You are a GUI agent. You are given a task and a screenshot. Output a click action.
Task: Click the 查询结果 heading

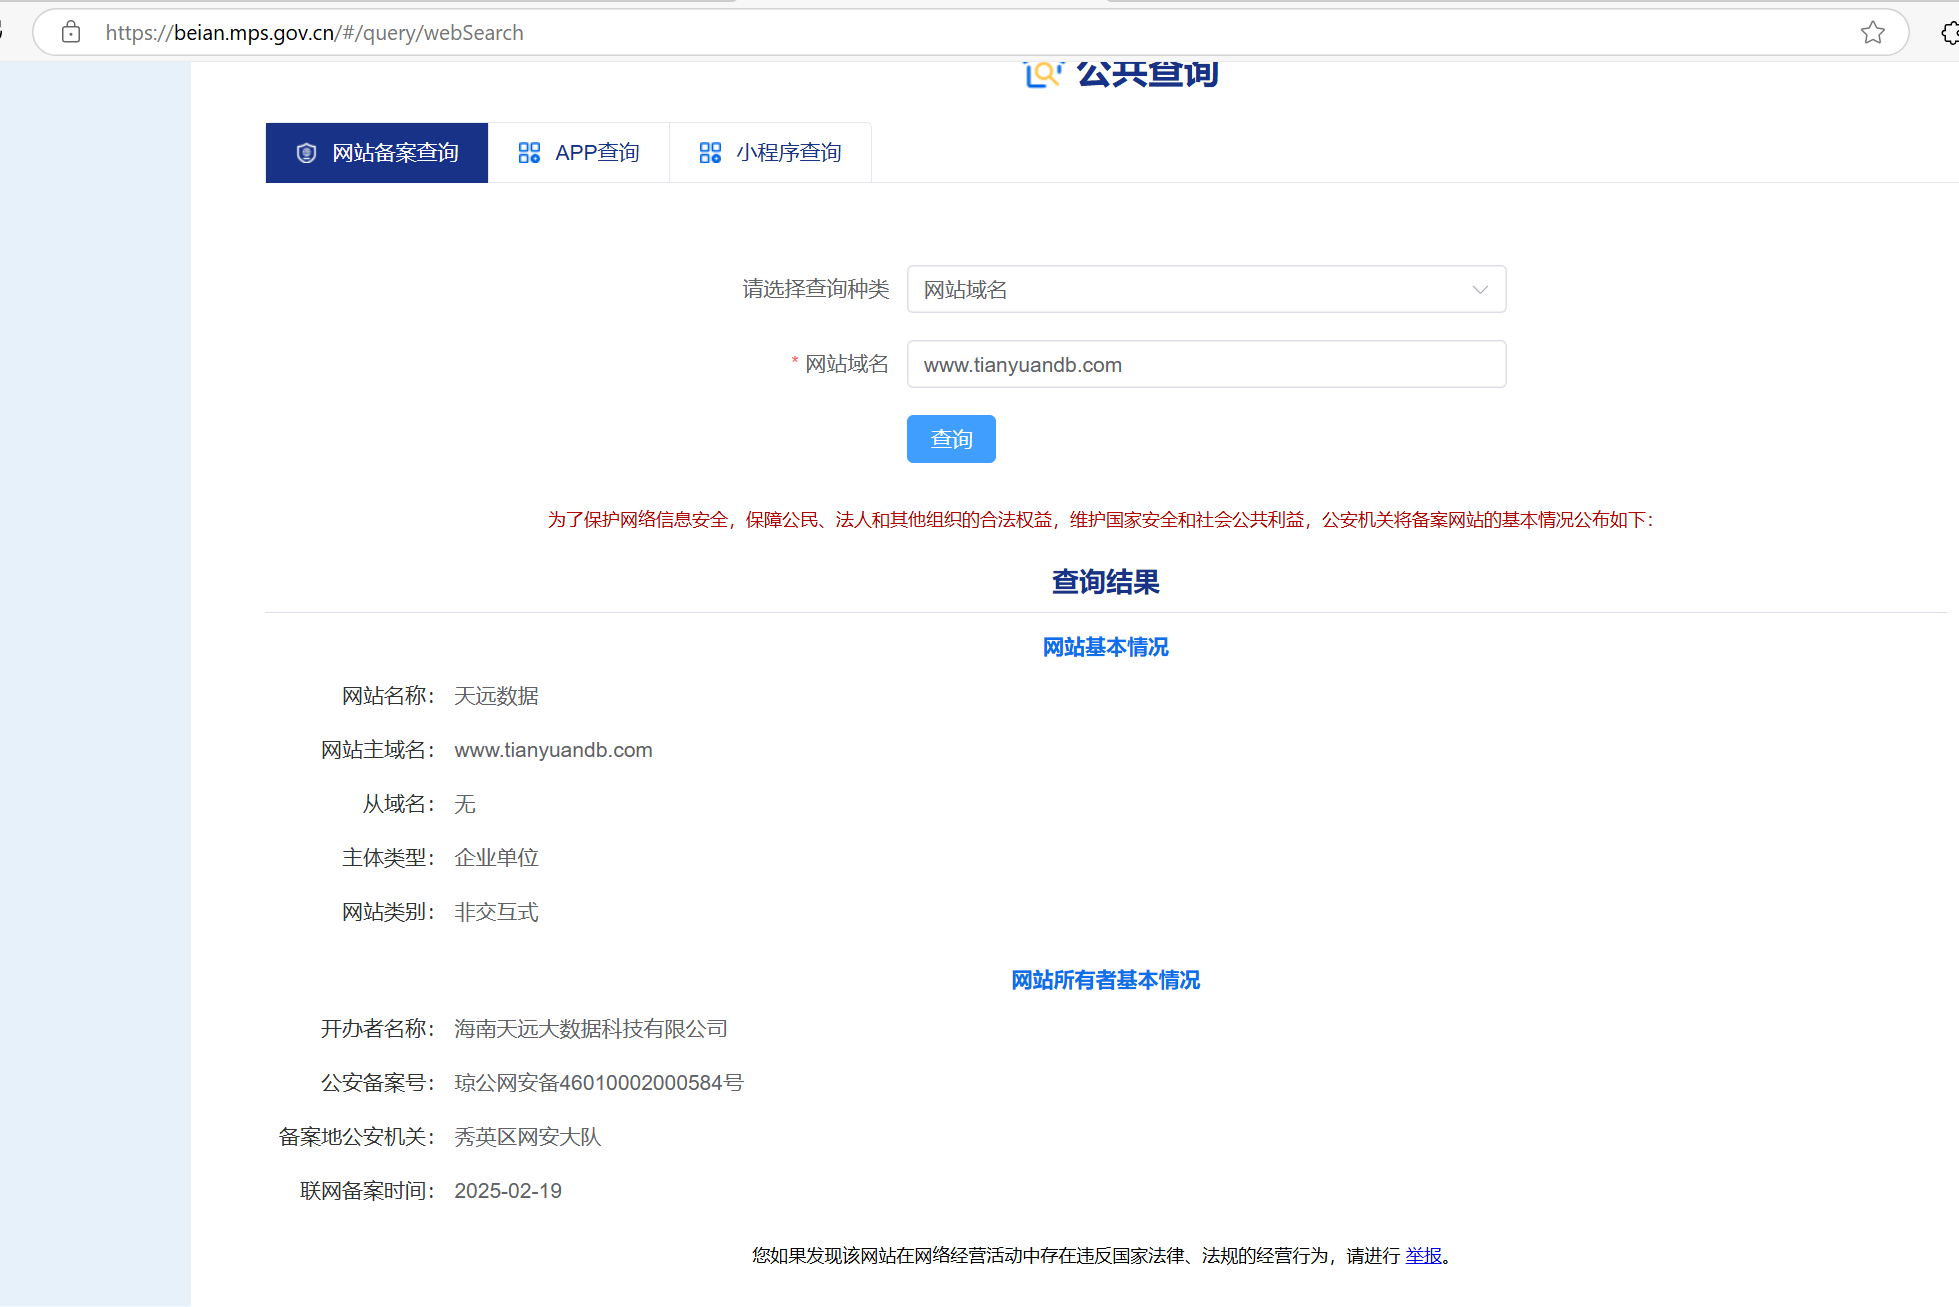1105,582
